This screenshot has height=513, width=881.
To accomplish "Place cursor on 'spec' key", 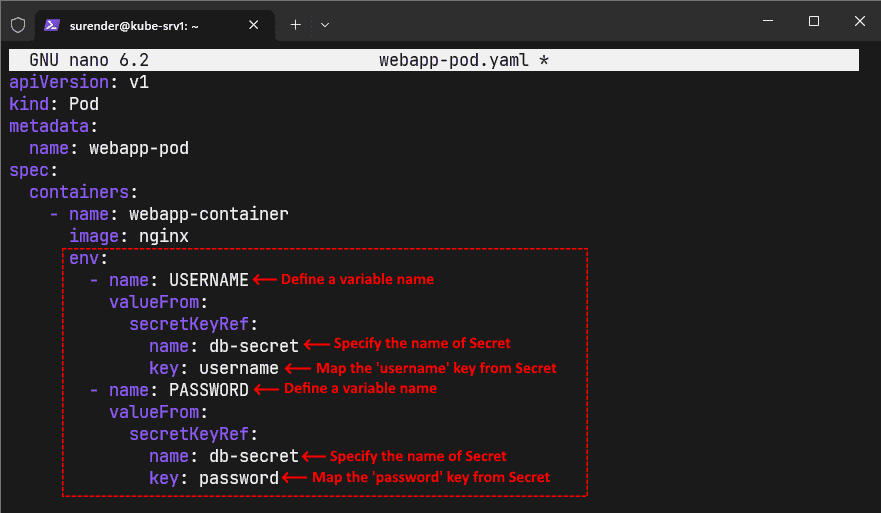I will point(29,170).
